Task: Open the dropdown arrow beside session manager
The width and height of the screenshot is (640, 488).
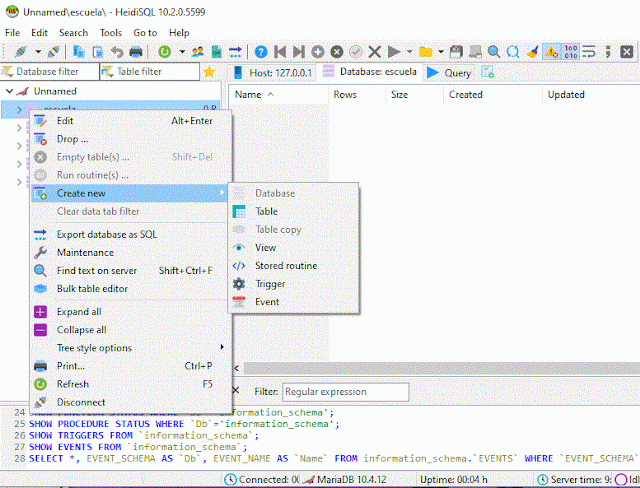Action: click(38, 52)
